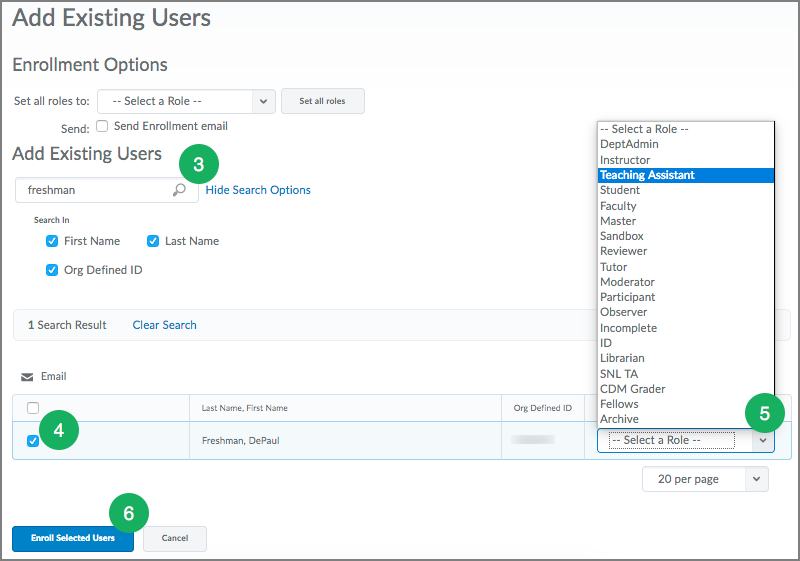
Task: Choose Tutor role option
Action: click(x=686, y=267)
